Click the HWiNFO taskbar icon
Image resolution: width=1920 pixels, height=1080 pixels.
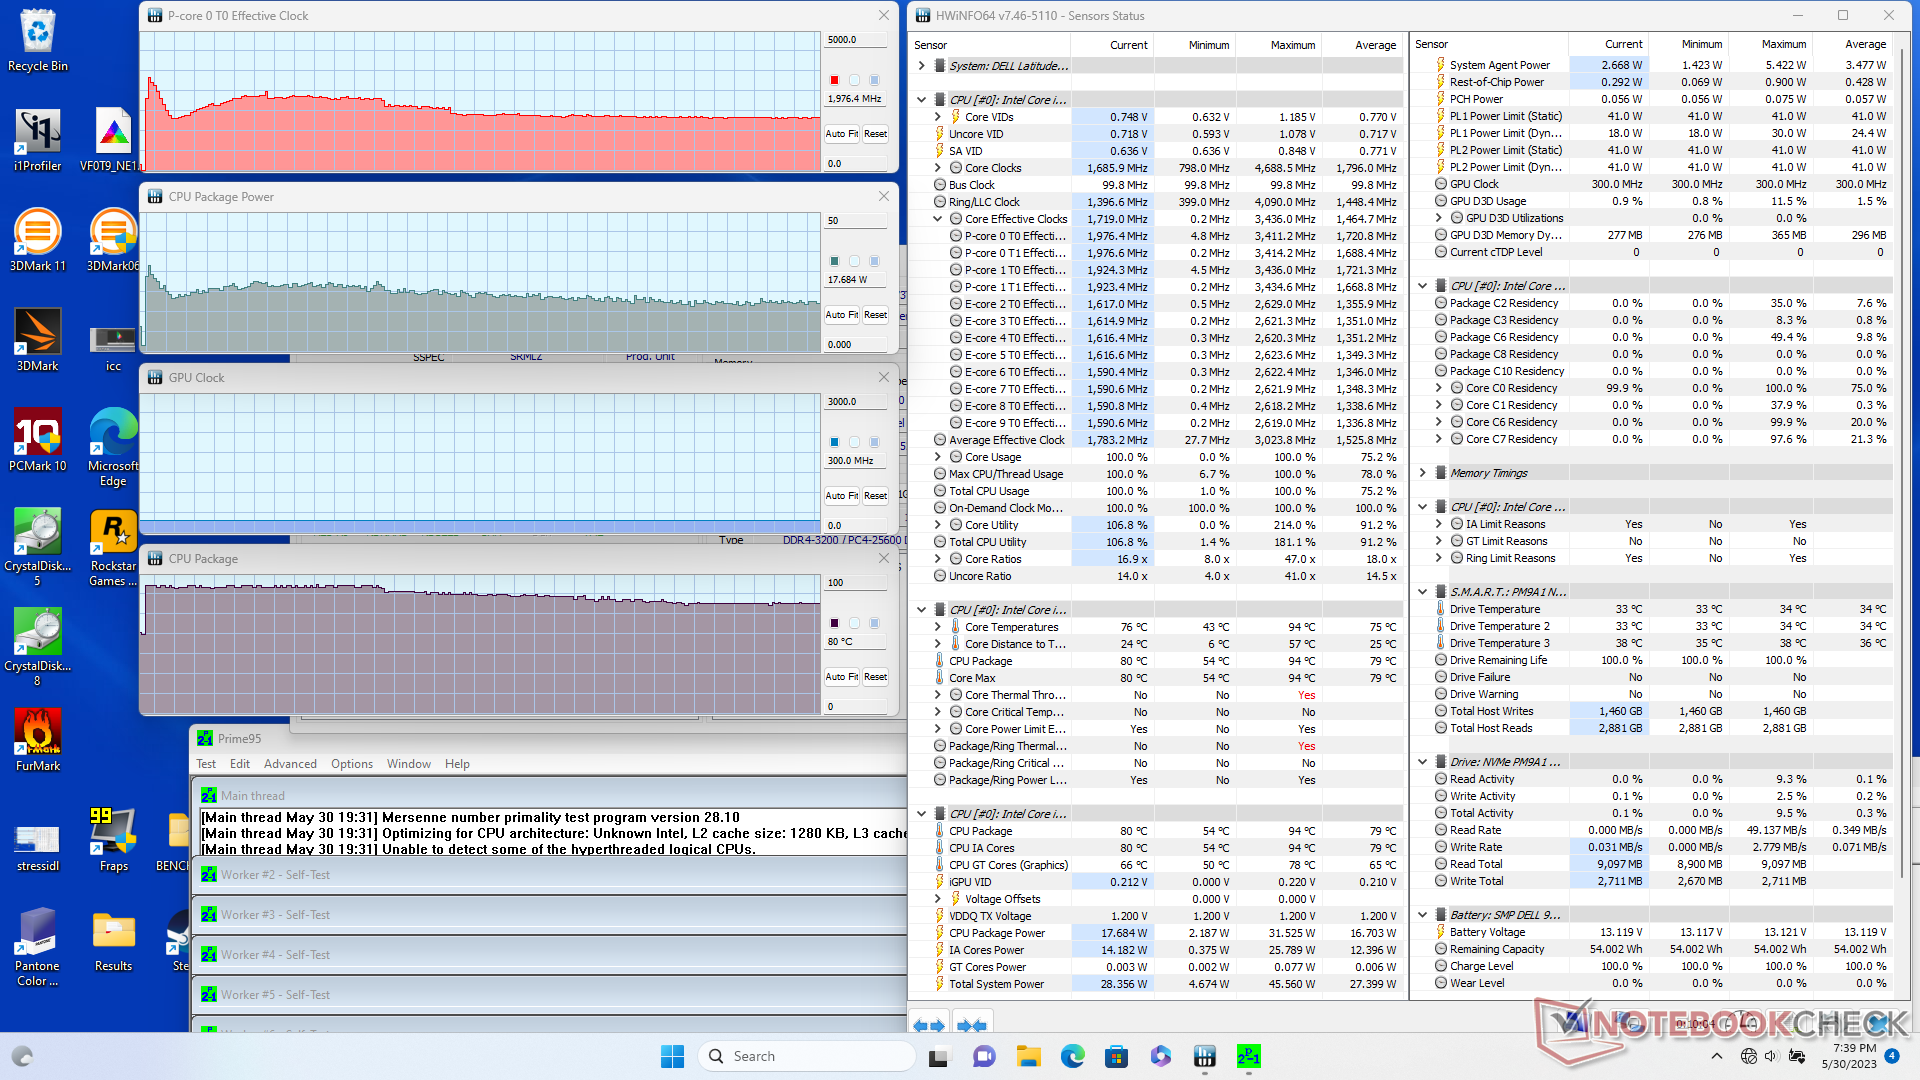[x=1204, y=1056]
